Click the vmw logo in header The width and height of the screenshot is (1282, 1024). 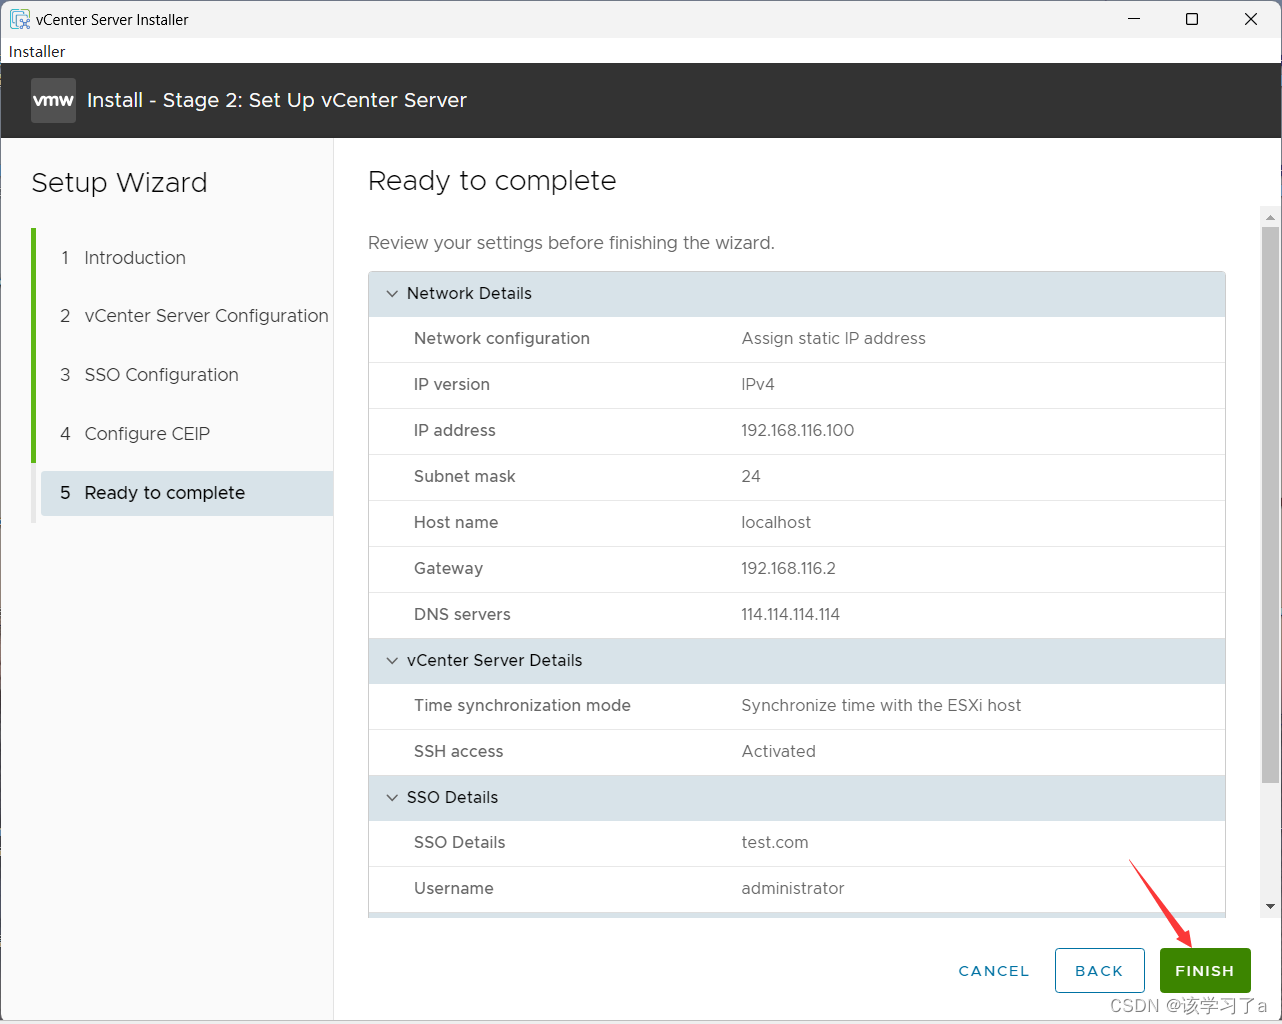pos(53,100)
